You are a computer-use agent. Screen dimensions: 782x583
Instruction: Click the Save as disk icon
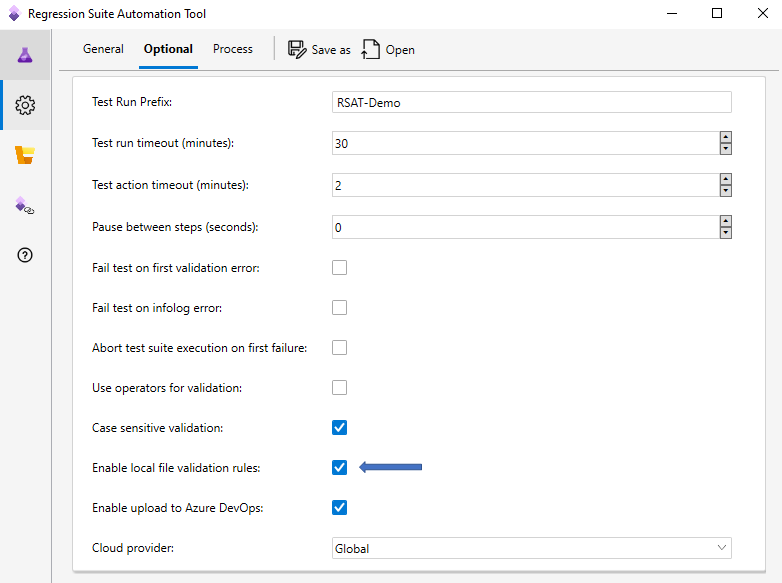pyautogui.click(x=297, y=49)
